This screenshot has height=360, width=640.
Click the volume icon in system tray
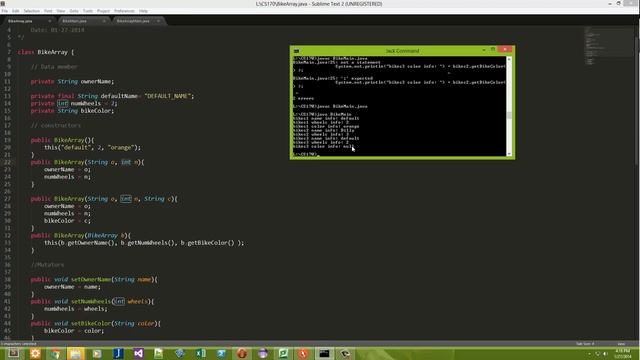[x=605, y=353]
